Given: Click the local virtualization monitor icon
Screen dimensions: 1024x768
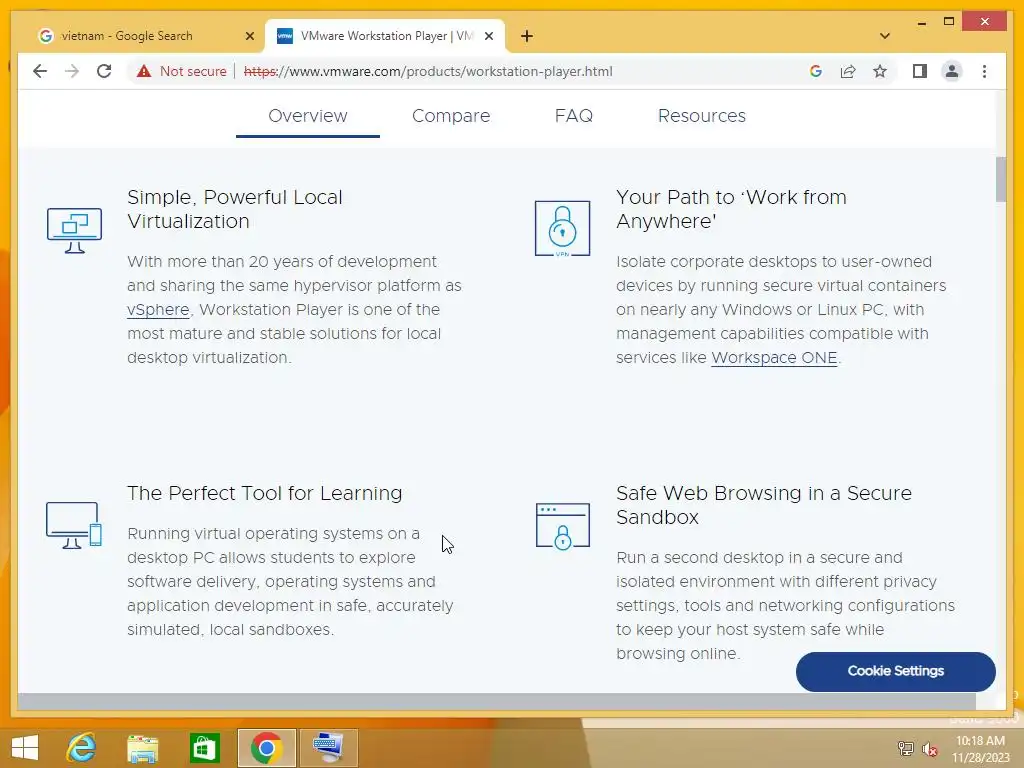Looking at the screenshot, I should pos(74,230).
